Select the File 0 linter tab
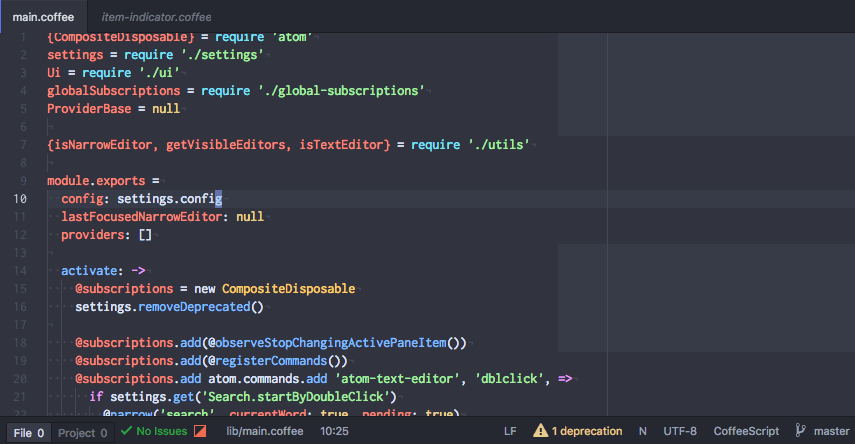 click(28, 433)
